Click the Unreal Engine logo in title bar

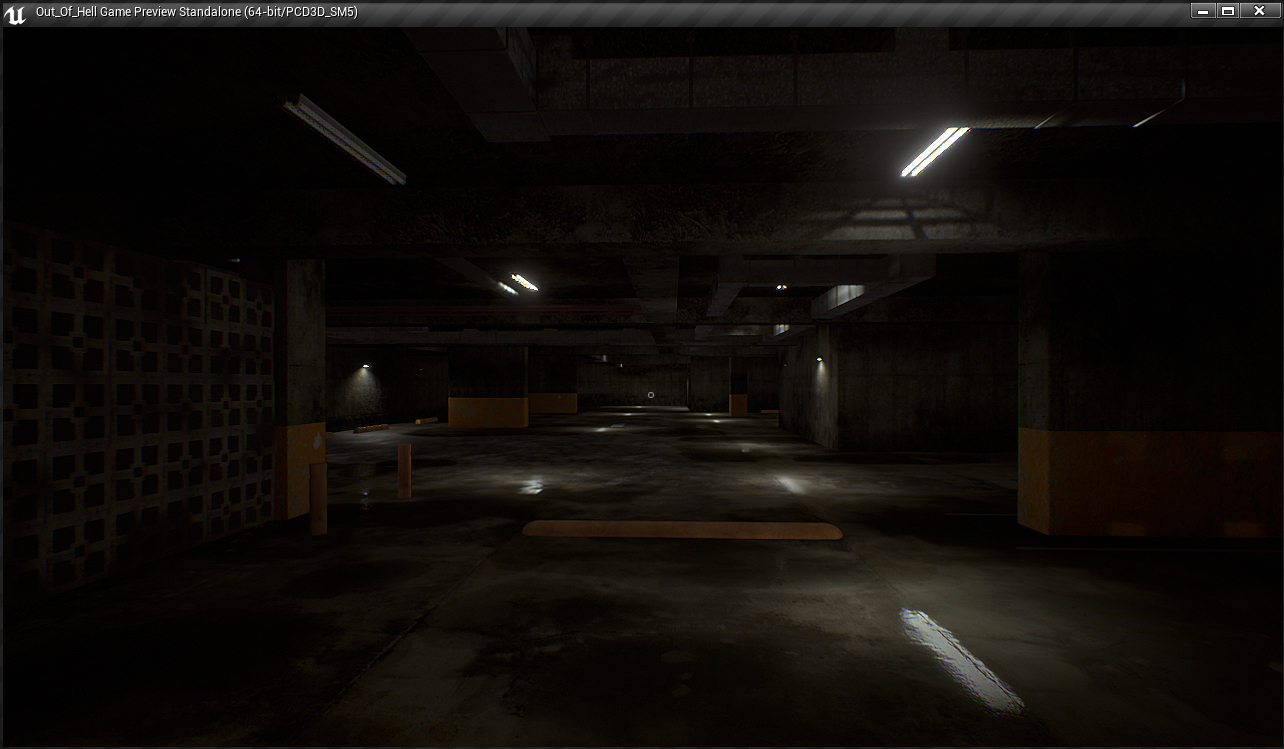point(14,13)
